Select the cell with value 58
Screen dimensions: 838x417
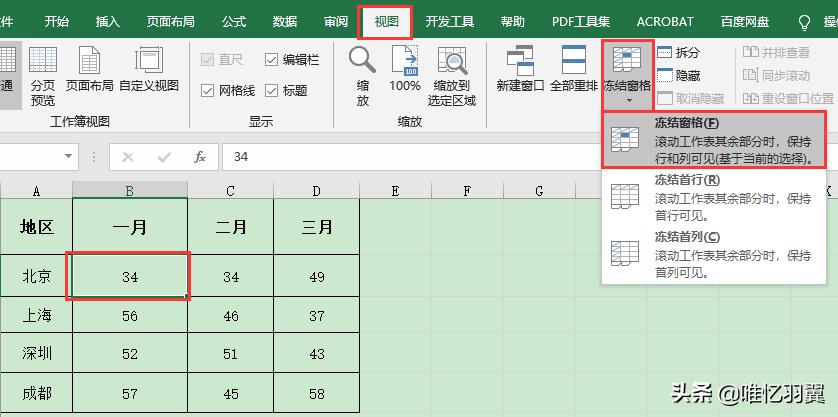(316, 393)
